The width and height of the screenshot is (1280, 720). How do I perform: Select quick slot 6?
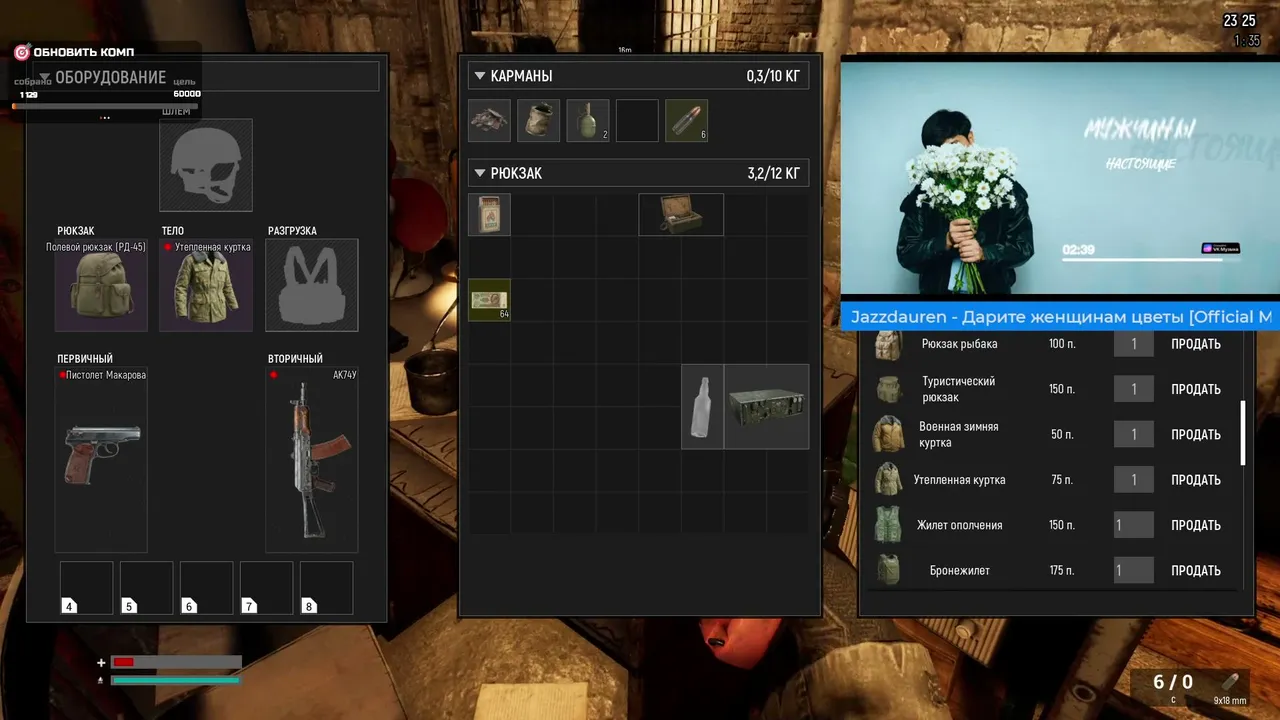[206, 588]
